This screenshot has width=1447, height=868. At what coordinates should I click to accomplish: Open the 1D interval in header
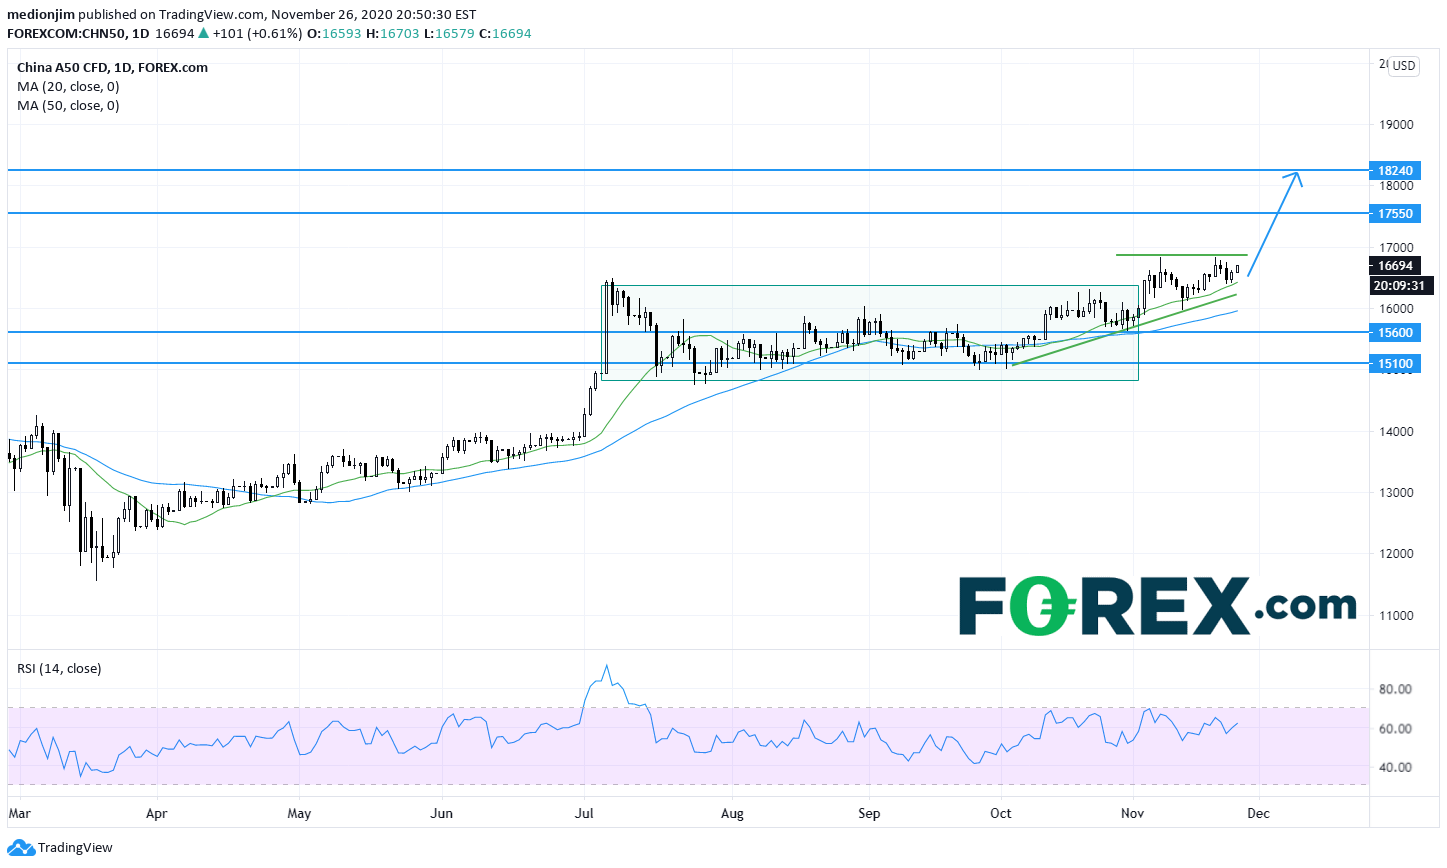[140, 34]
